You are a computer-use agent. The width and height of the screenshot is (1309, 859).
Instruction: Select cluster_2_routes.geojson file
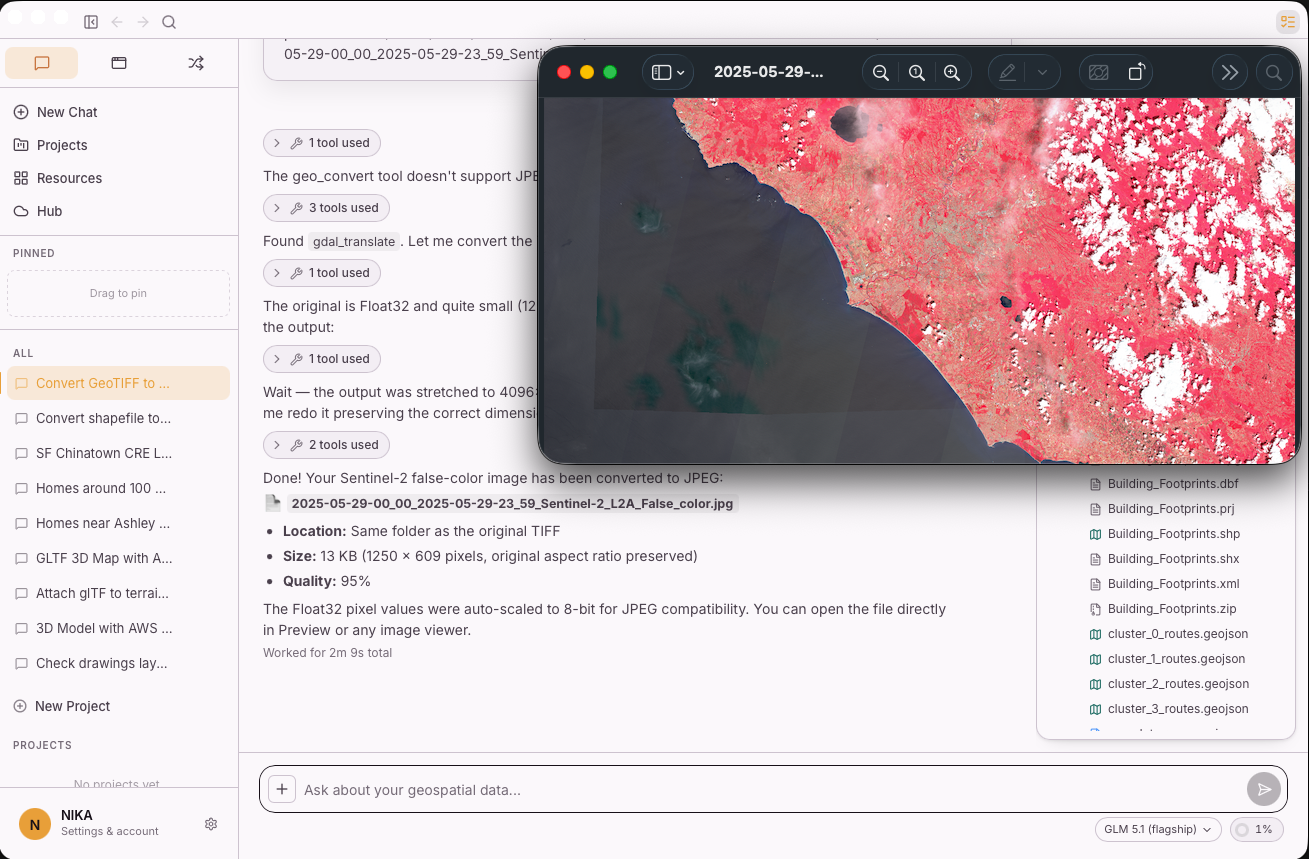[1170, 684]
